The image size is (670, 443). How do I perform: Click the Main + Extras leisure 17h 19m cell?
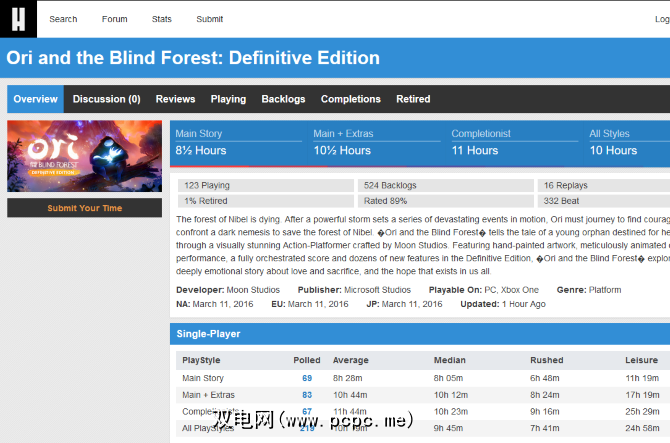[642, 395]
